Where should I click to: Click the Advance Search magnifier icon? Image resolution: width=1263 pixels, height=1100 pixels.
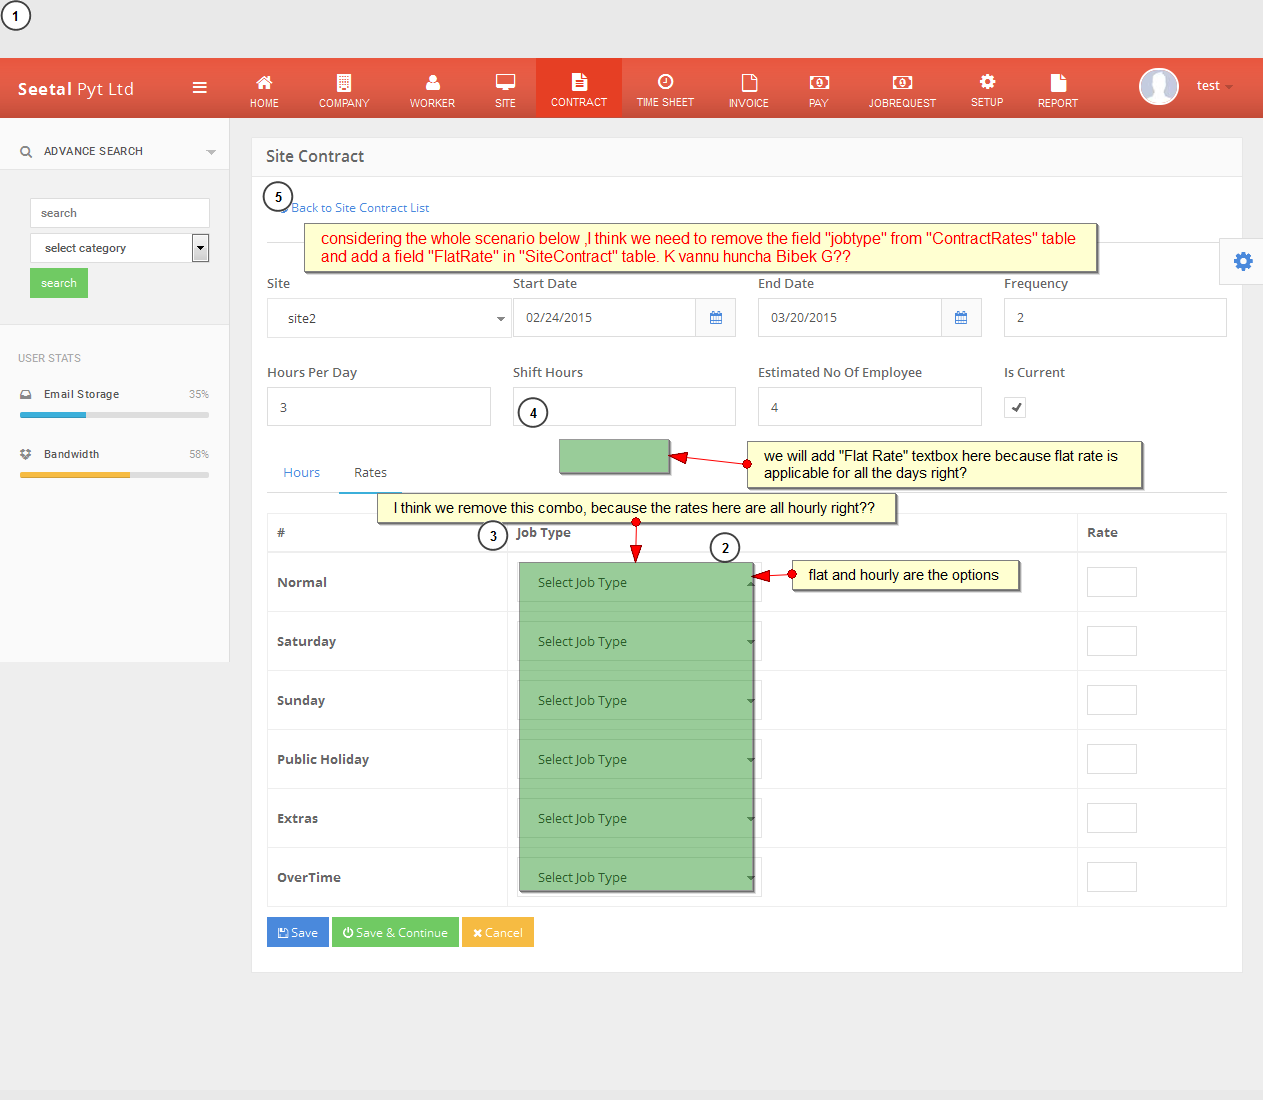(x=26, y=152)
